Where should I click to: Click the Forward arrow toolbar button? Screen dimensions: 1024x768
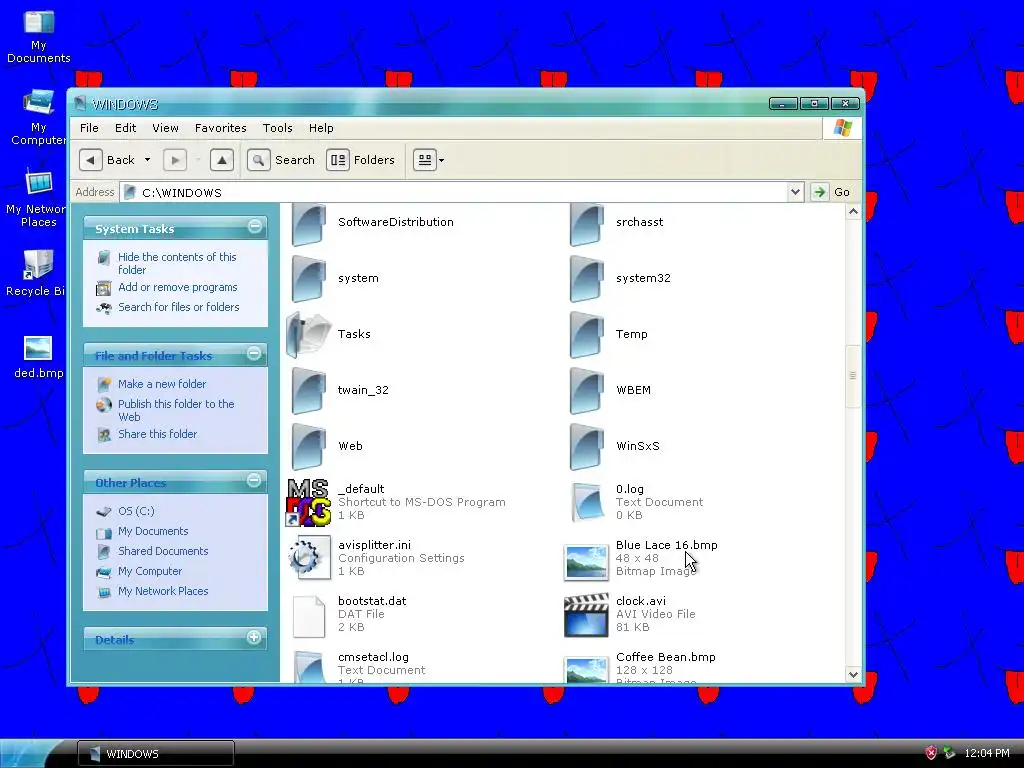click(174, 160)
